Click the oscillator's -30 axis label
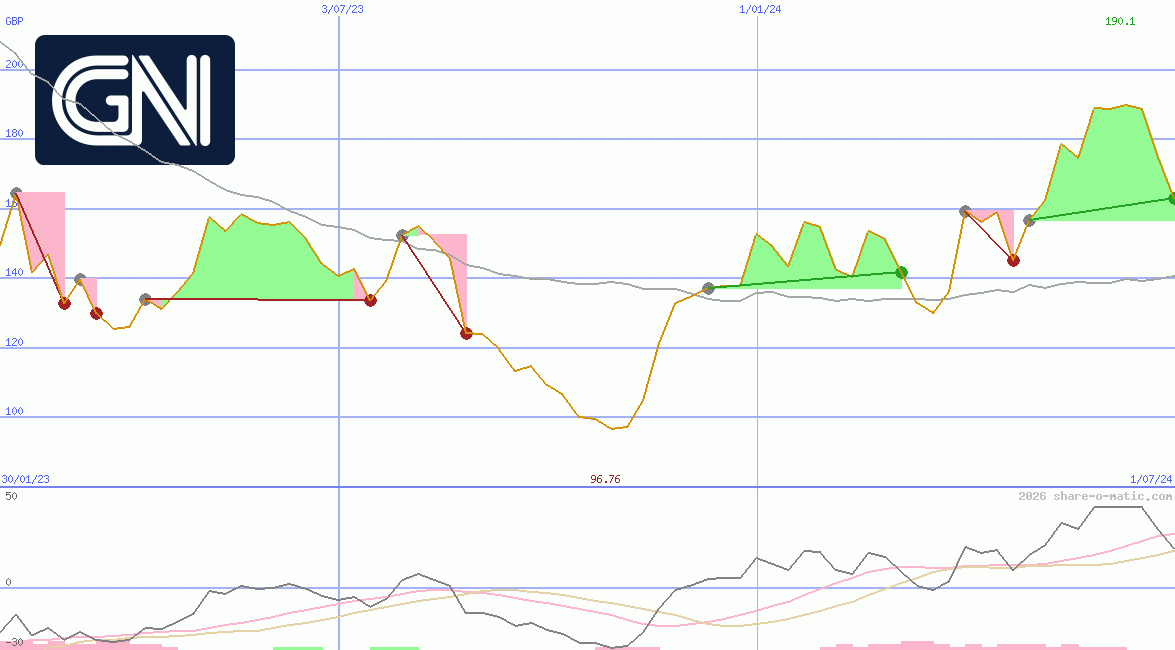Screen dimensions: 1175x650 pos(14,642)
